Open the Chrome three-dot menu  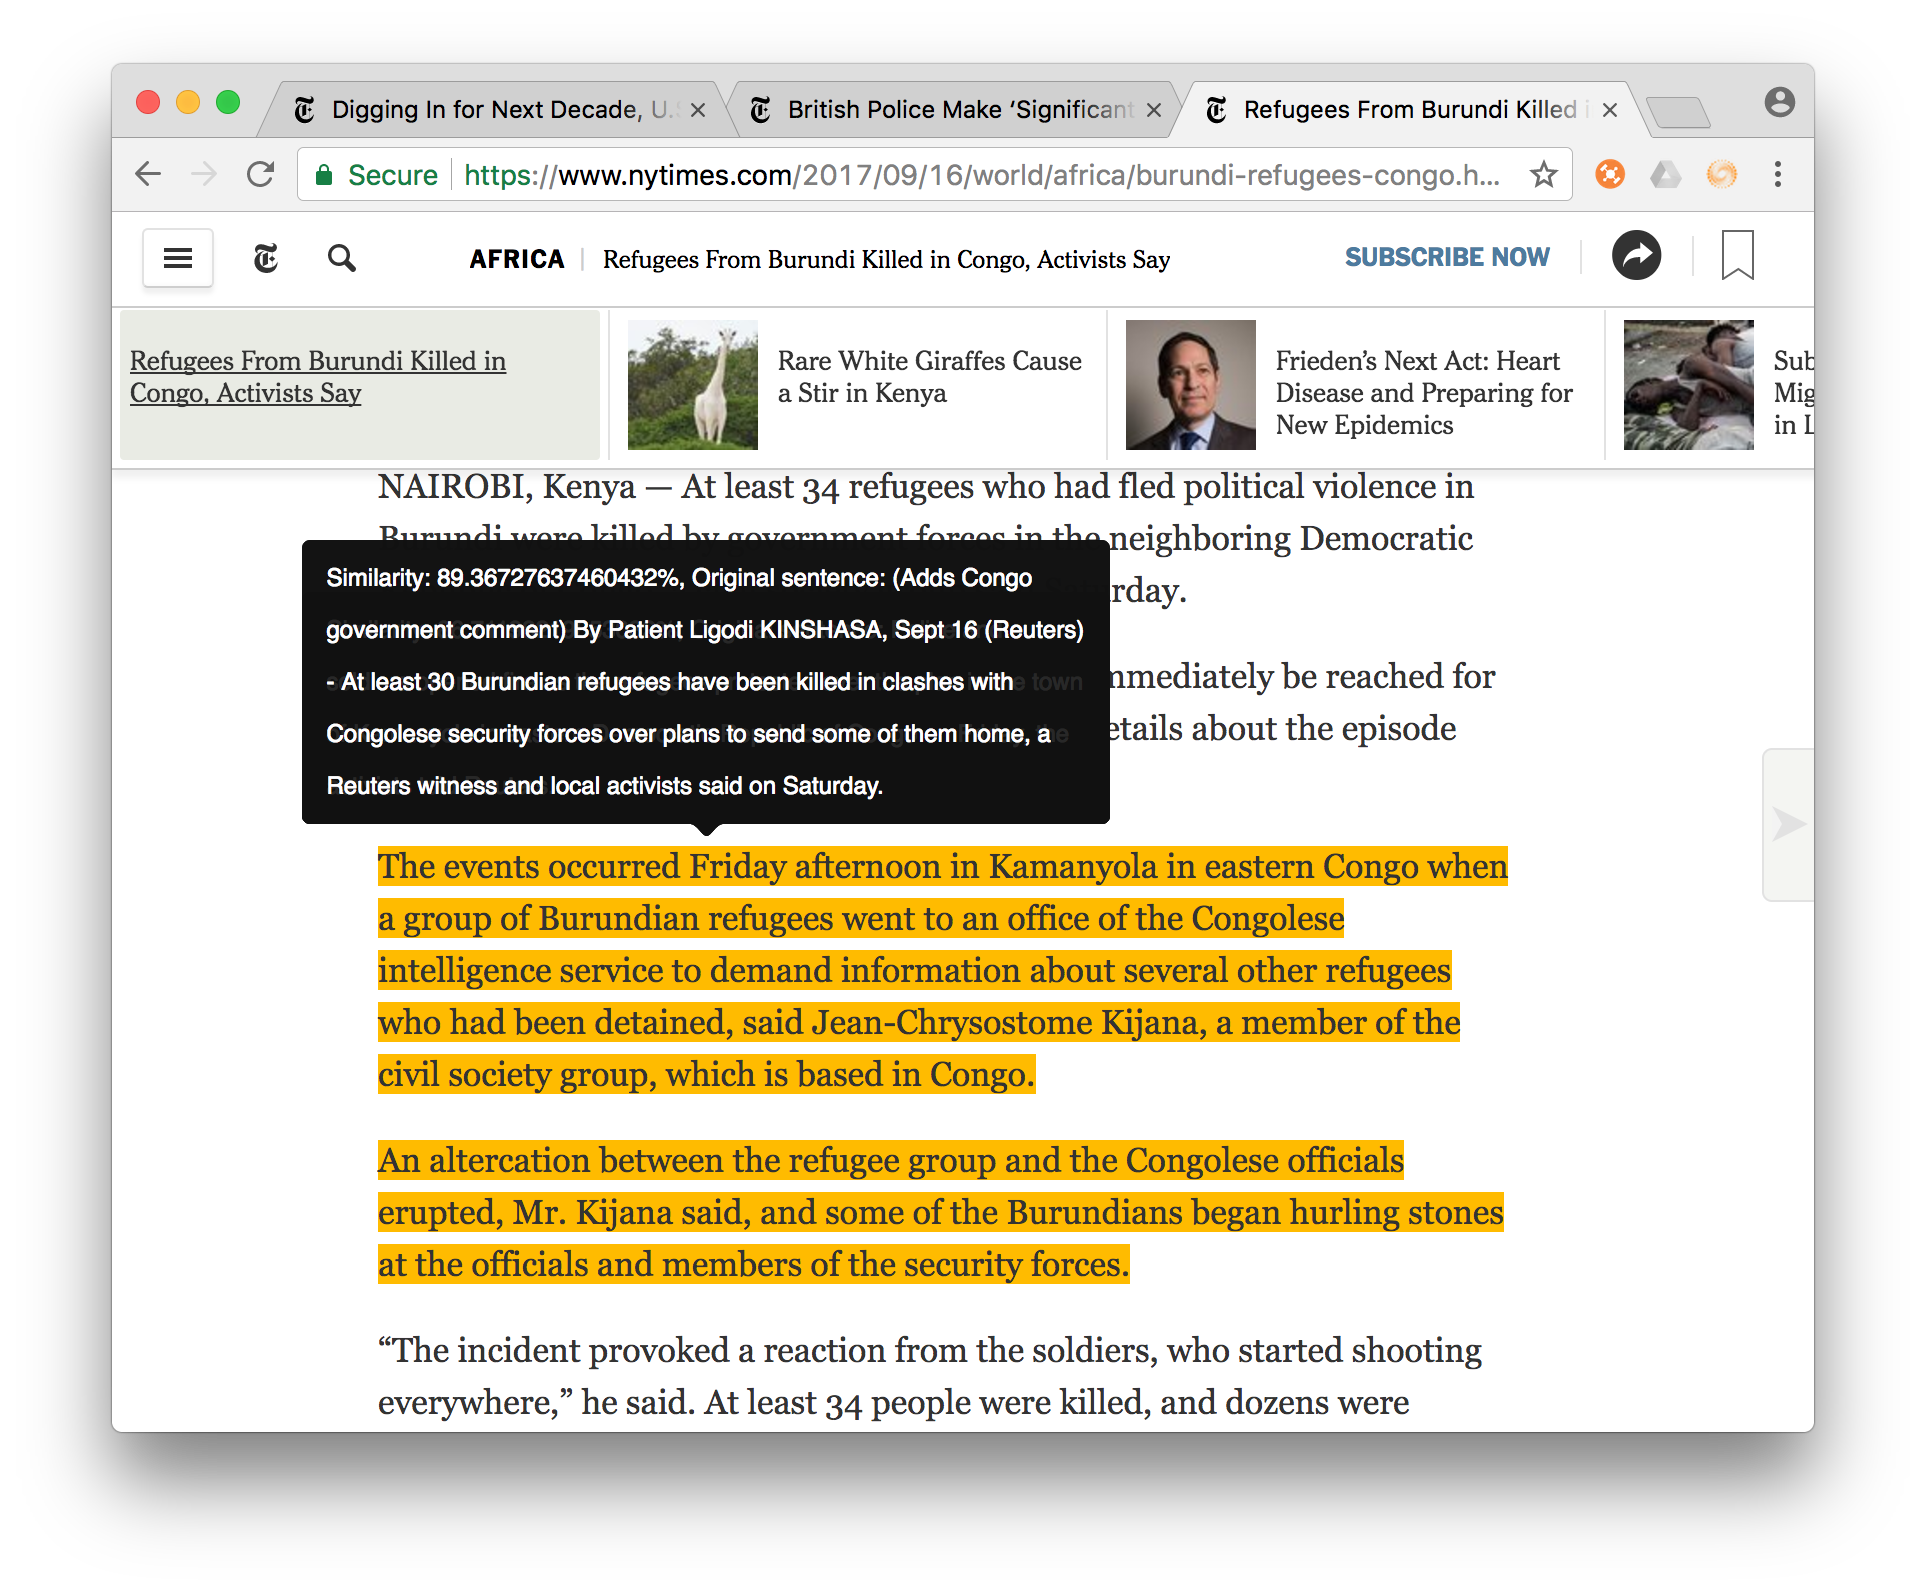[x=1777, y=175]
